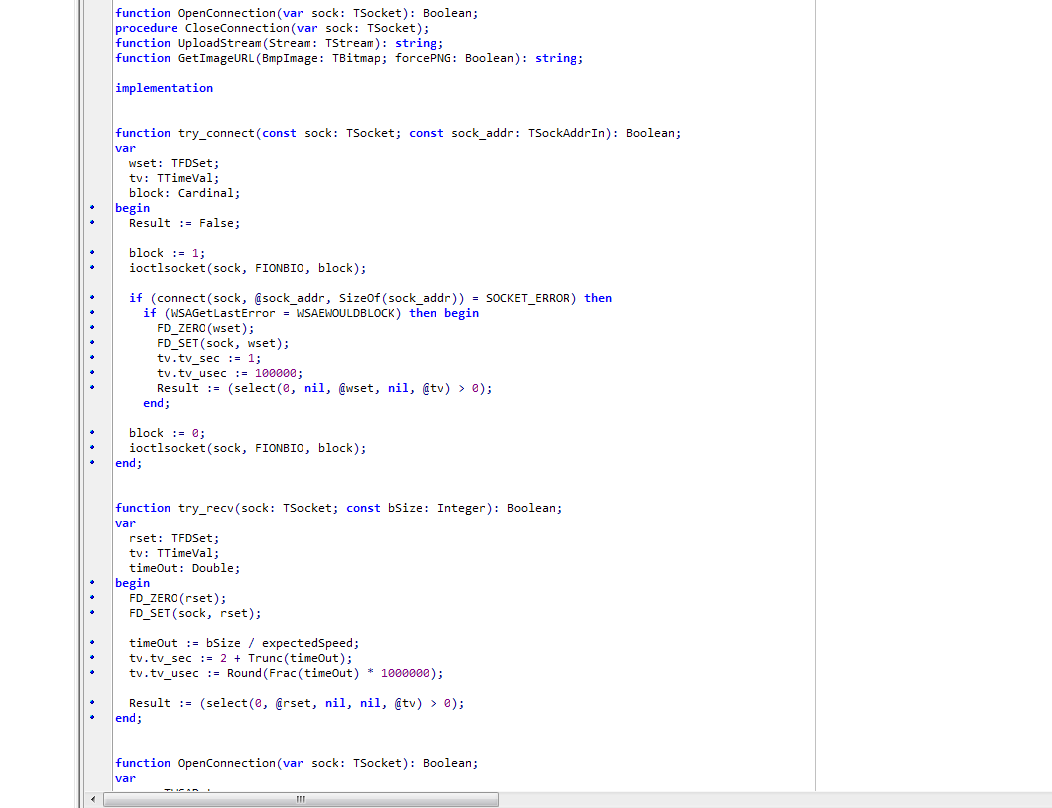Click the 'SOCKET_ERROR' constant

point(527,298)
